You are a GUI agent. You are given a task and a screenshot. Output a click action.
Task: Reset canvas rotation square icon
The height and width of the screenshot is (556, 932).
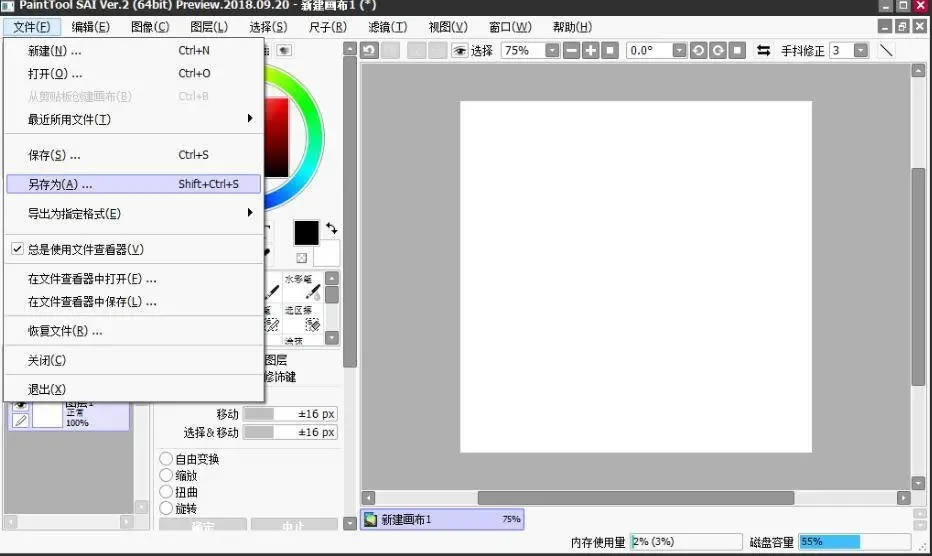point(737,51)
